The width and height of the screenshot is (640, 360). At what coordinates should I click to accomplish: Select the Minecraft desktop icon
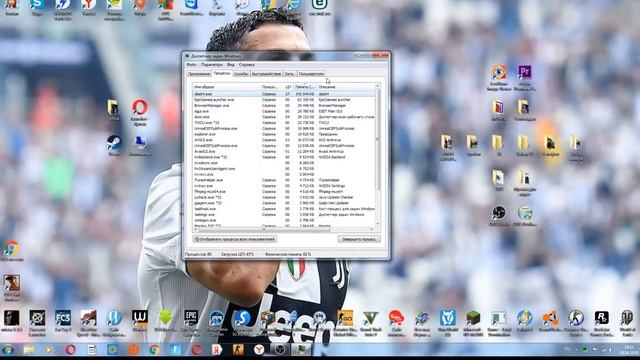473,323
